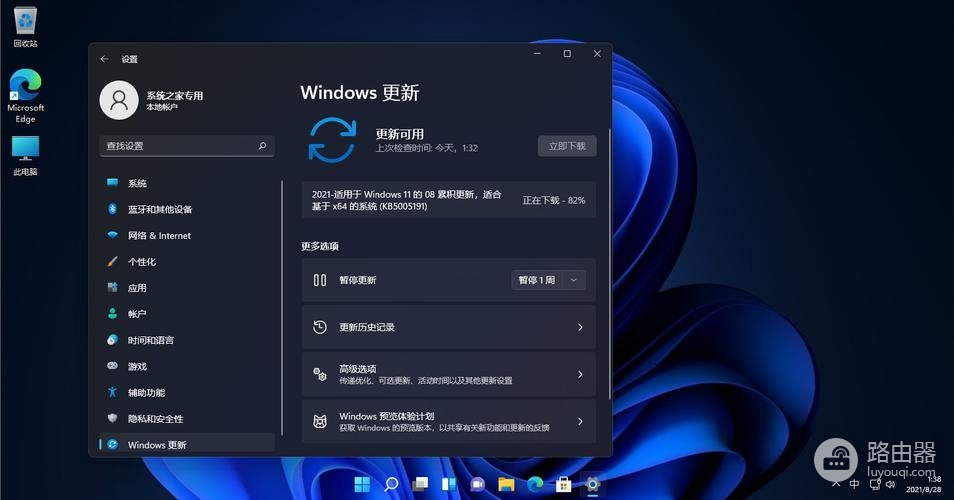Image resolution: width=954 pixels, height=500 pixels.
Task: Click the search magnifier in the settings search box
Action: (x=263, y=146)
